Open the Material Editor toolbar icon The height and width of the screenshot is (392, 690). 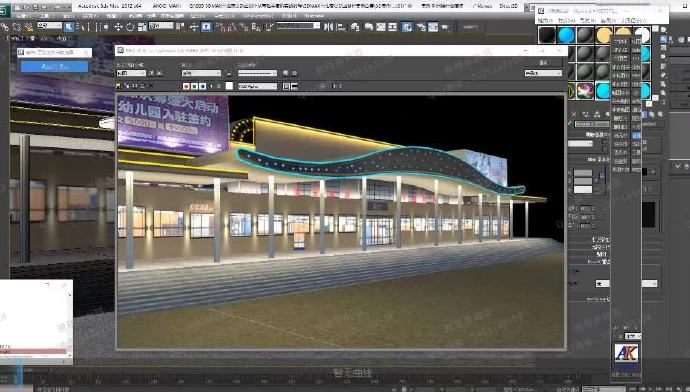tap(407, 27)
